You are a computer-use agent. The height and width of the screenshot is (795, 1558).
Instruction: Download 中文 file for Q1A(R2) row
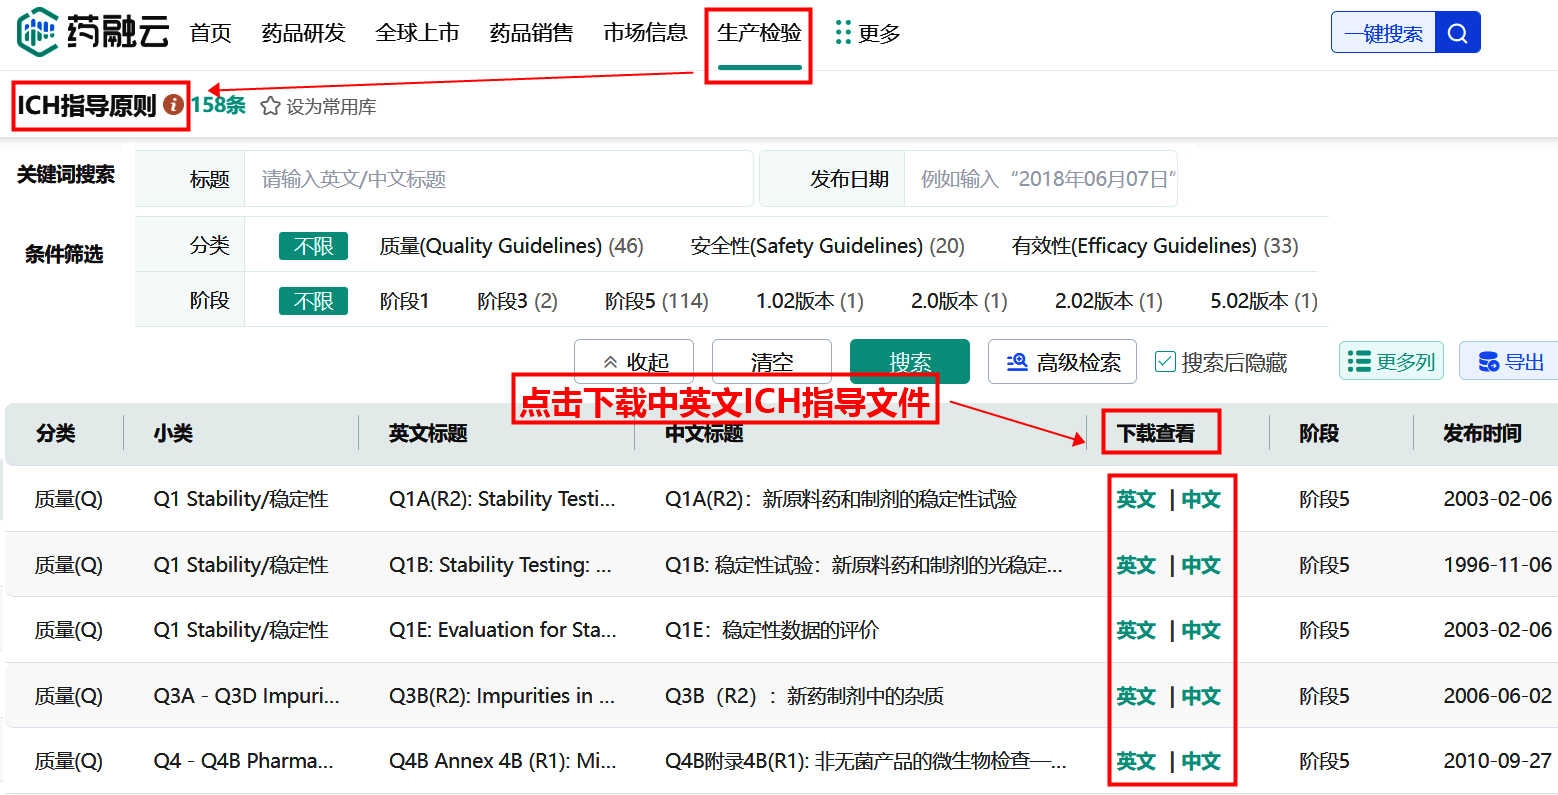(x=1201, y=499)
